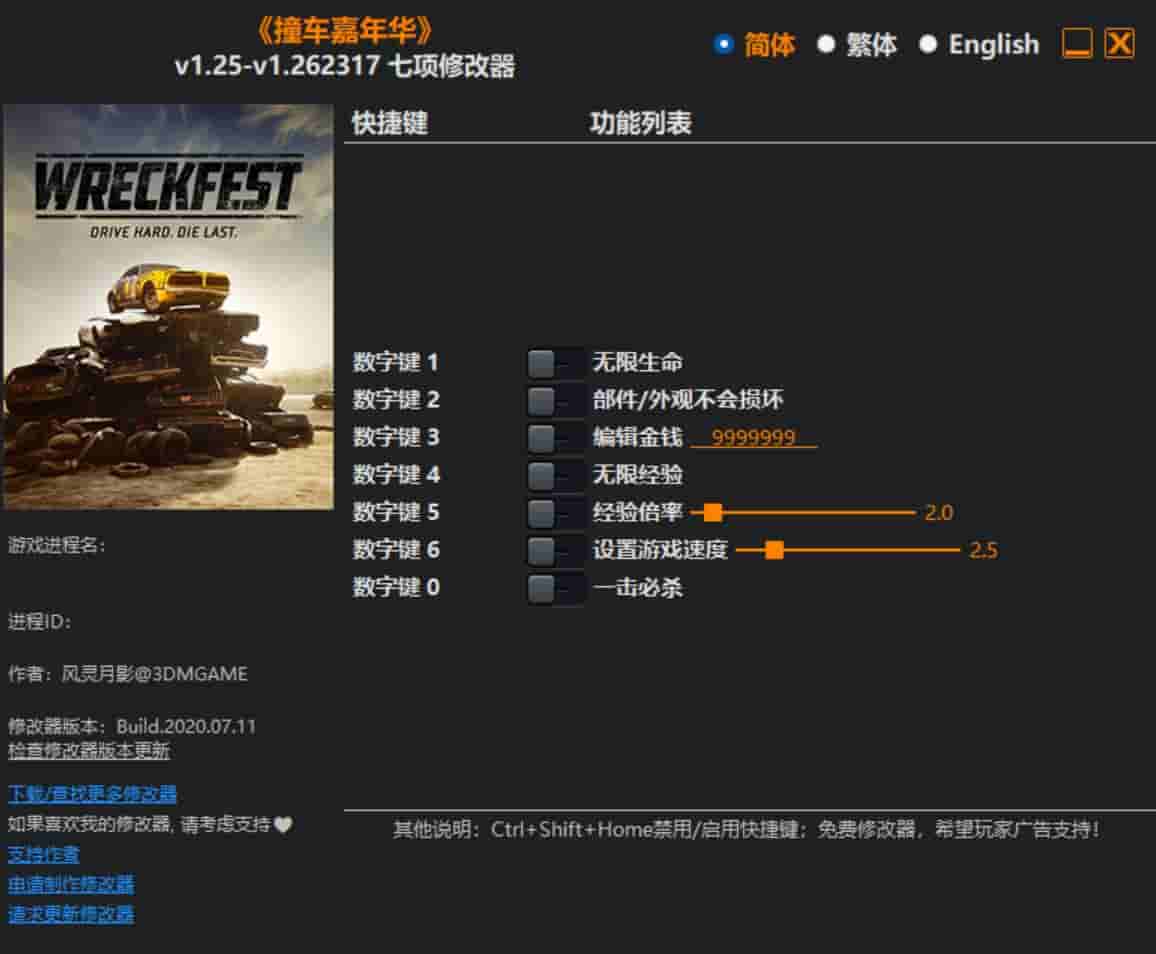Click the Wreckfest cover art thumbnail
Screen dimensions: 1156x954
[x=168, y=306]
